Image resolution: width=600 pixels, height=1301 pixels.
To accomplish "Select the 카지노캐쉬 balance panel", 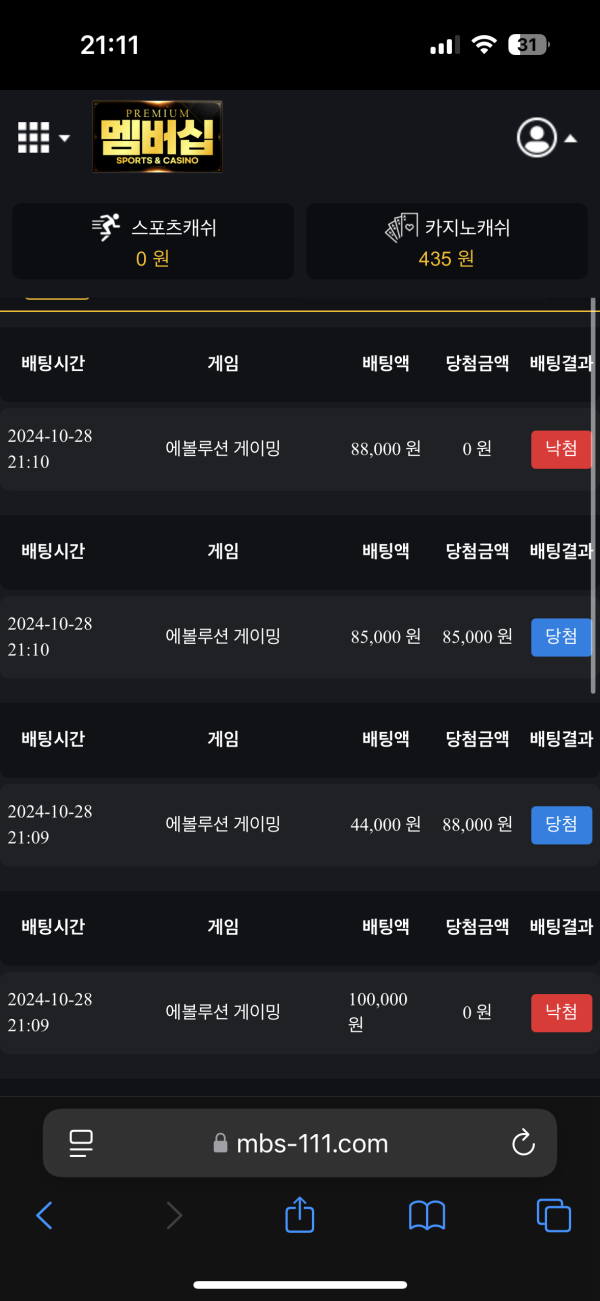I will pos(447,242).
